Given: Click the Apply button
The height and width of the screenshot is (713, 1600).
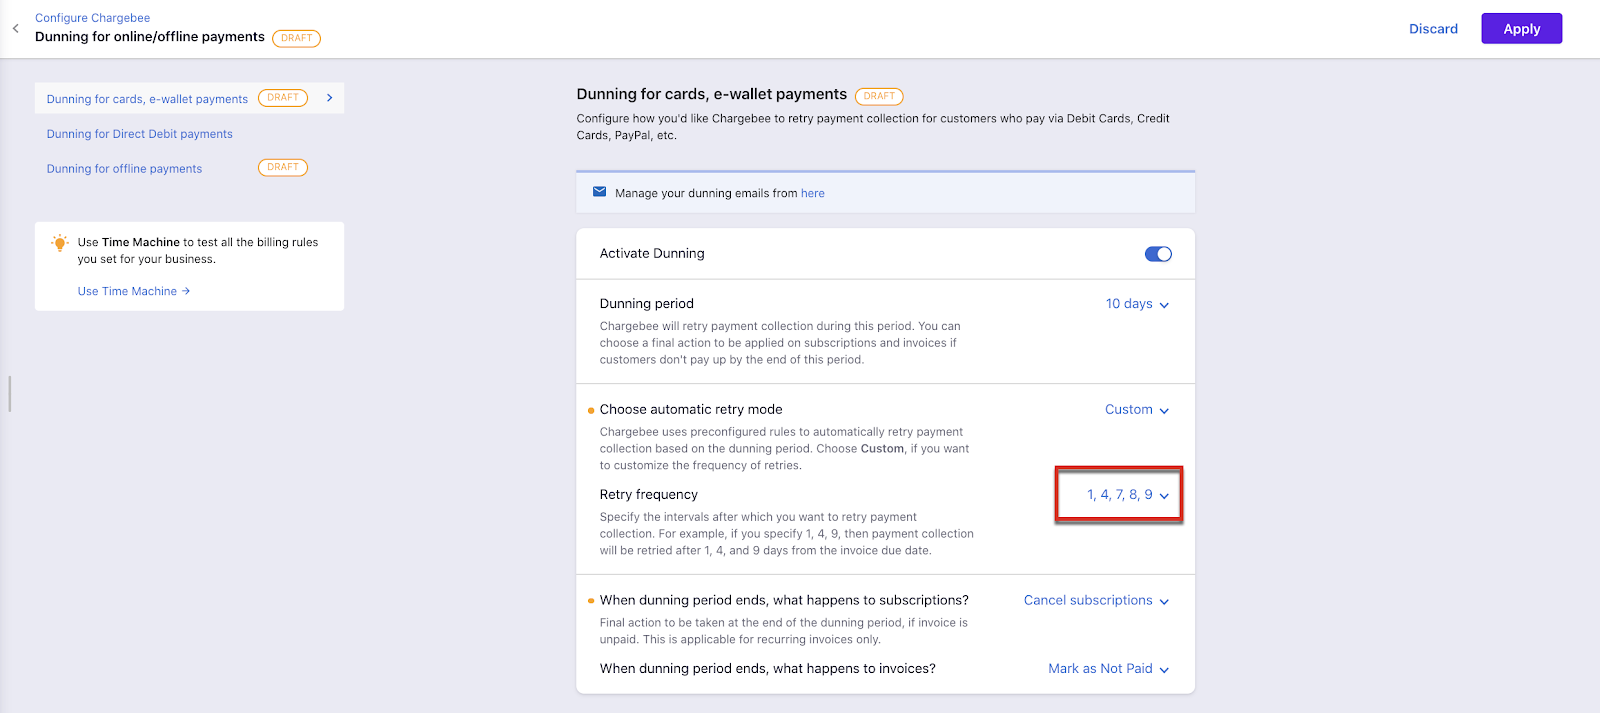Looking at the screenshot, I should tap(1521, 29).
